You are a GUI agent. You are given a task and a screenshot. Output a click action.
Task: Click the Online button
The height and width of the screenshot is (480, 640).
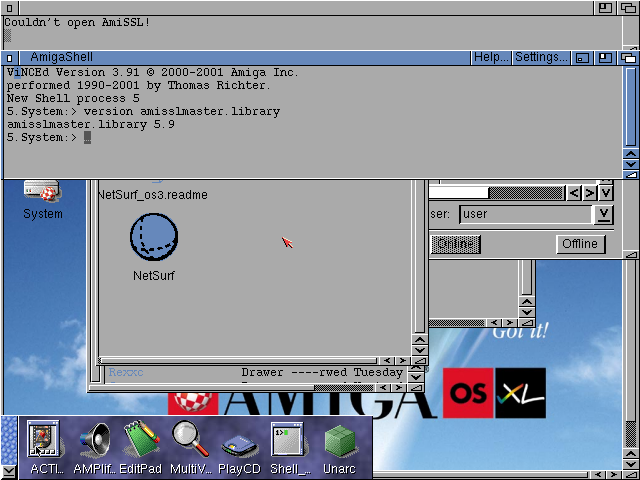point(456,244)
